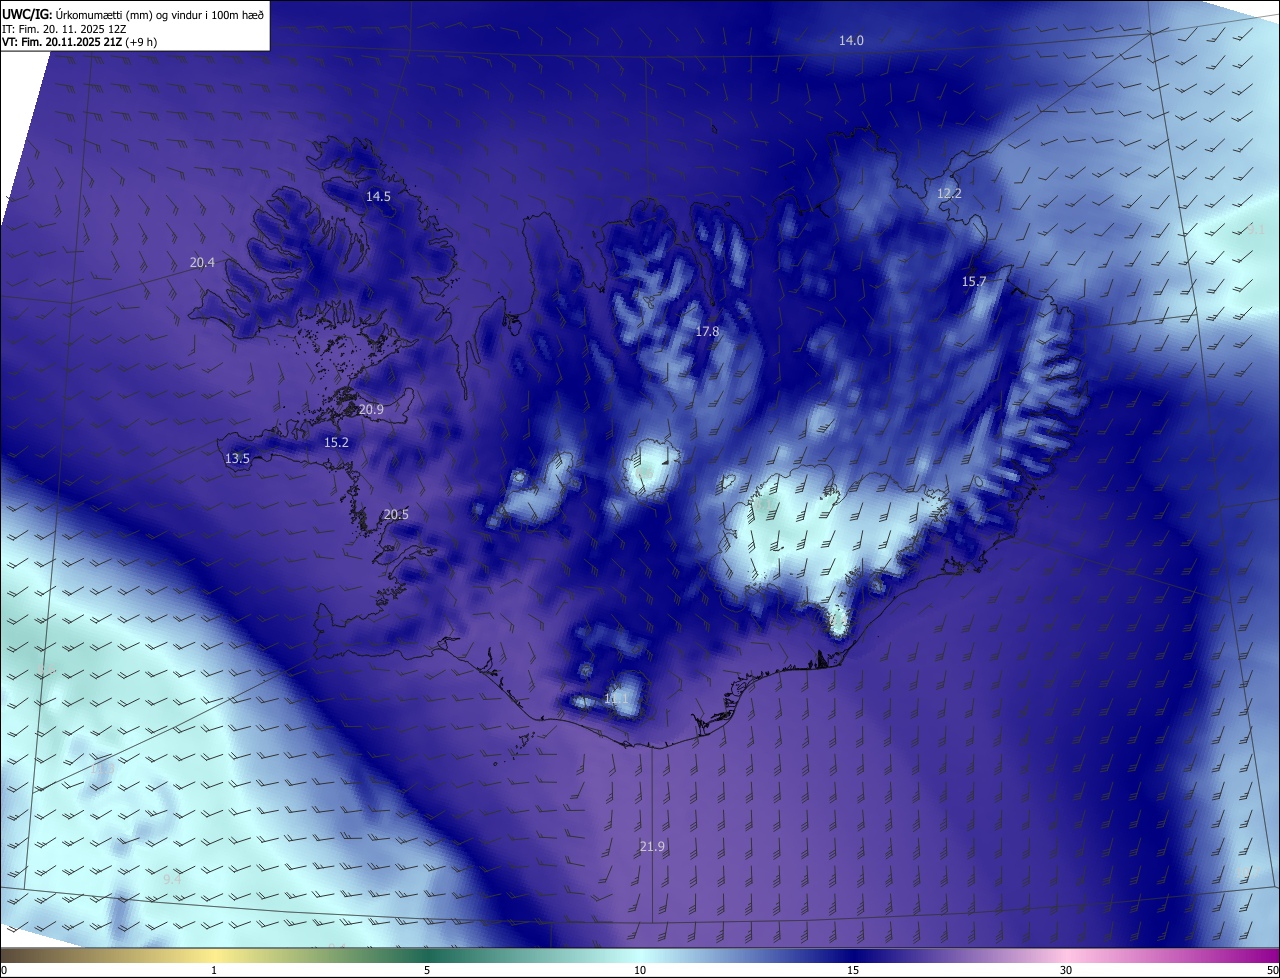Click the 15.2 value label
Viewport: 1280px width, 978px height.
[336, 442]
